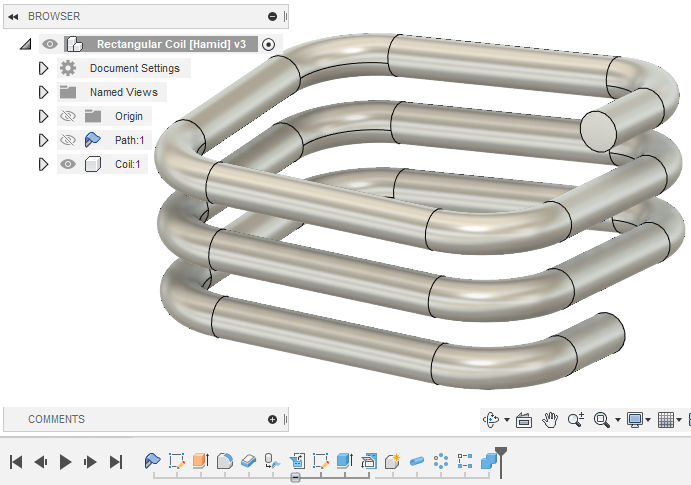Click the Look At camera icon

point(523,420)
